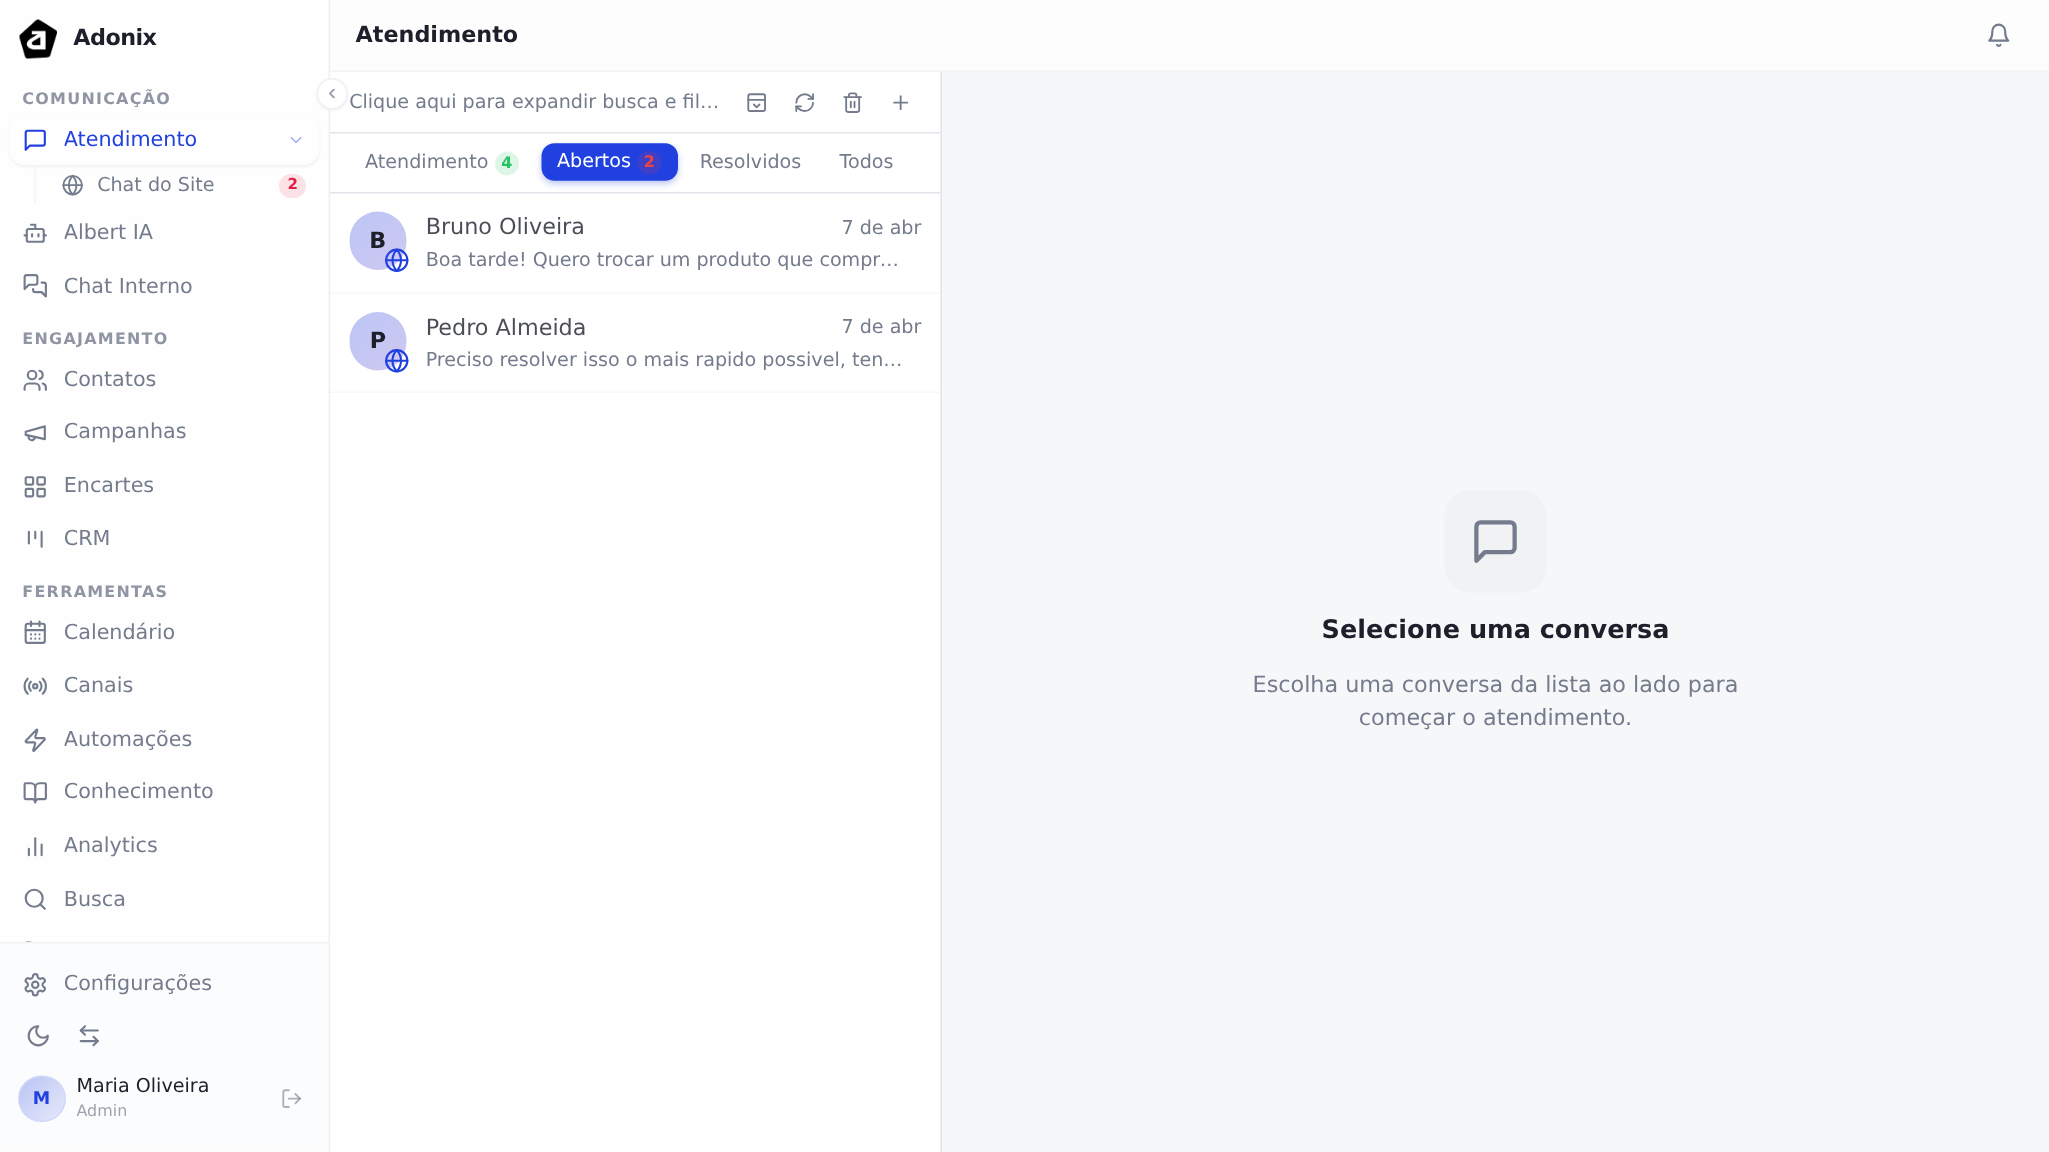
Task: Click the Configurações gear icon
Action: pos(35,984)
